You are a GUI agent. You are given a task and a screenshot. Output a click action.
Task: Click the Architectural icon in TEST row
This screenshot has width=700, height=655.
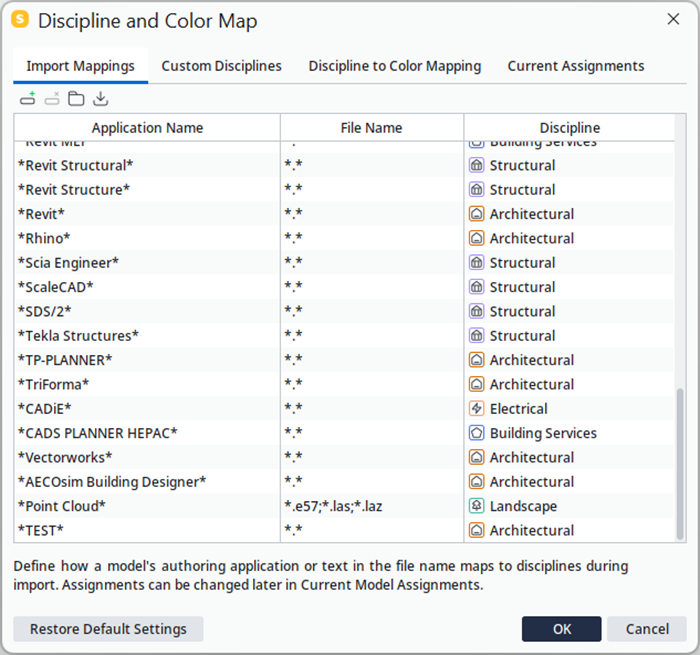pyautogui.click(x=476, y=530)
